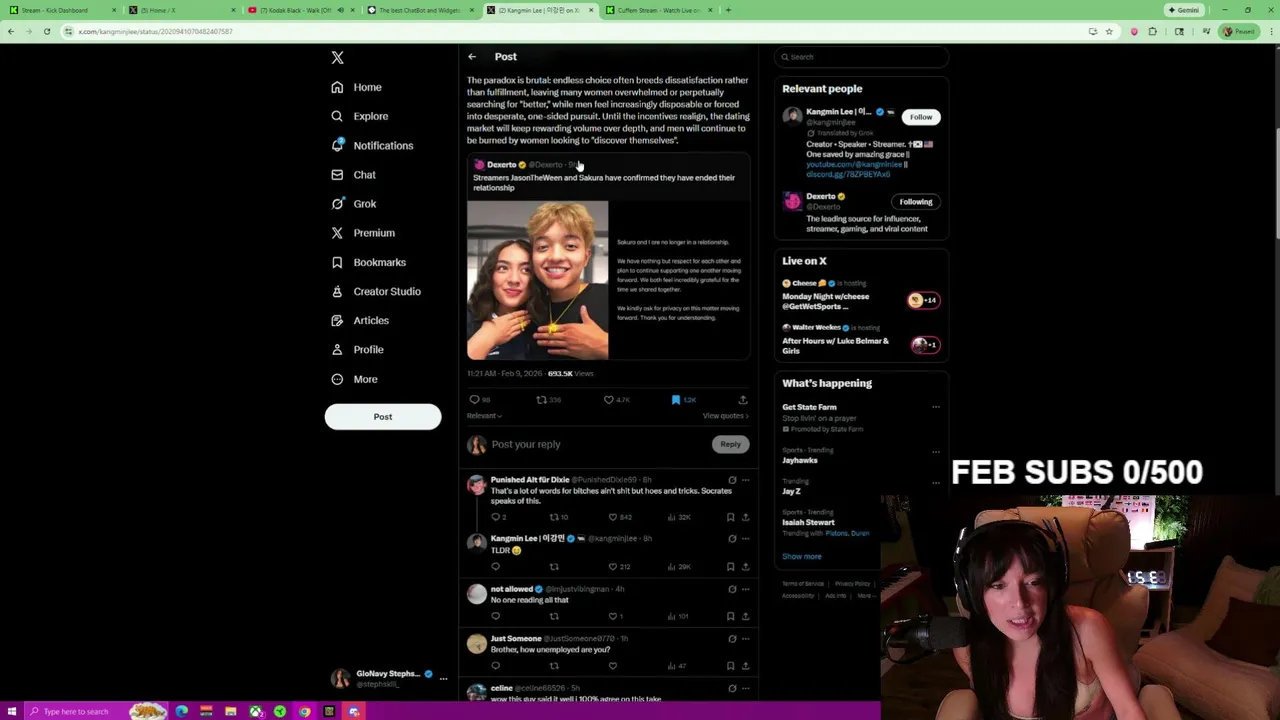This screenshot has width=1280, height=720.
Task: Open the quoted Dexerto post image
Action: coord(537,280)
